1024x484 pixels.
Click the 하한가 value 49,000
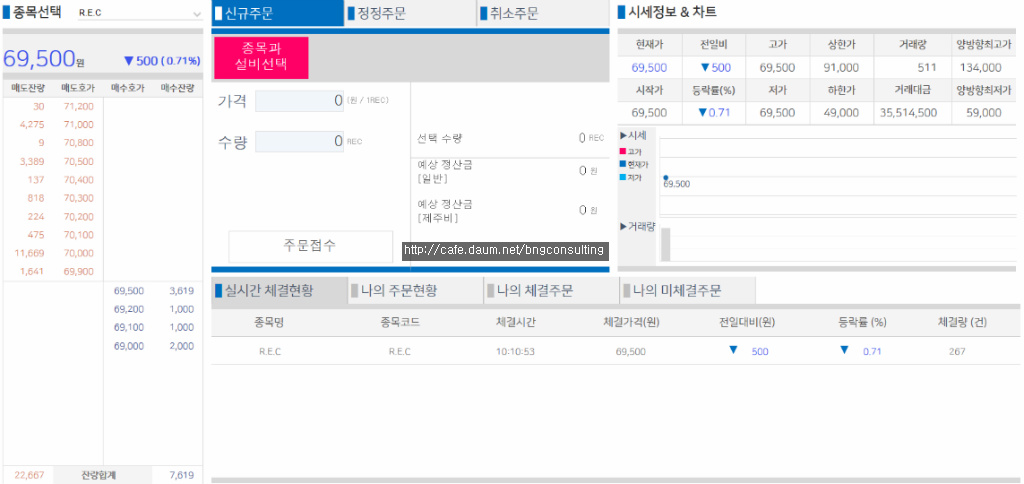841,112
